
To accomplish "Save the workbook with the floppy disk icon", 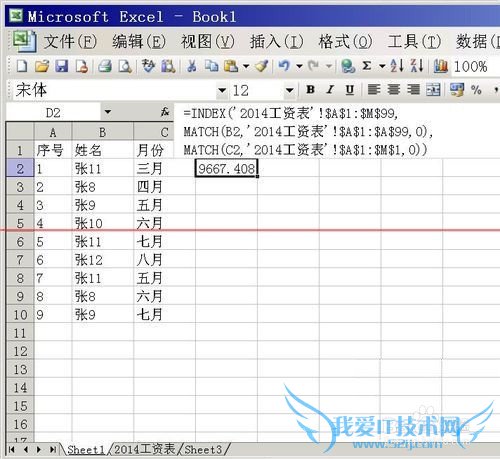I will coord(62,66).
